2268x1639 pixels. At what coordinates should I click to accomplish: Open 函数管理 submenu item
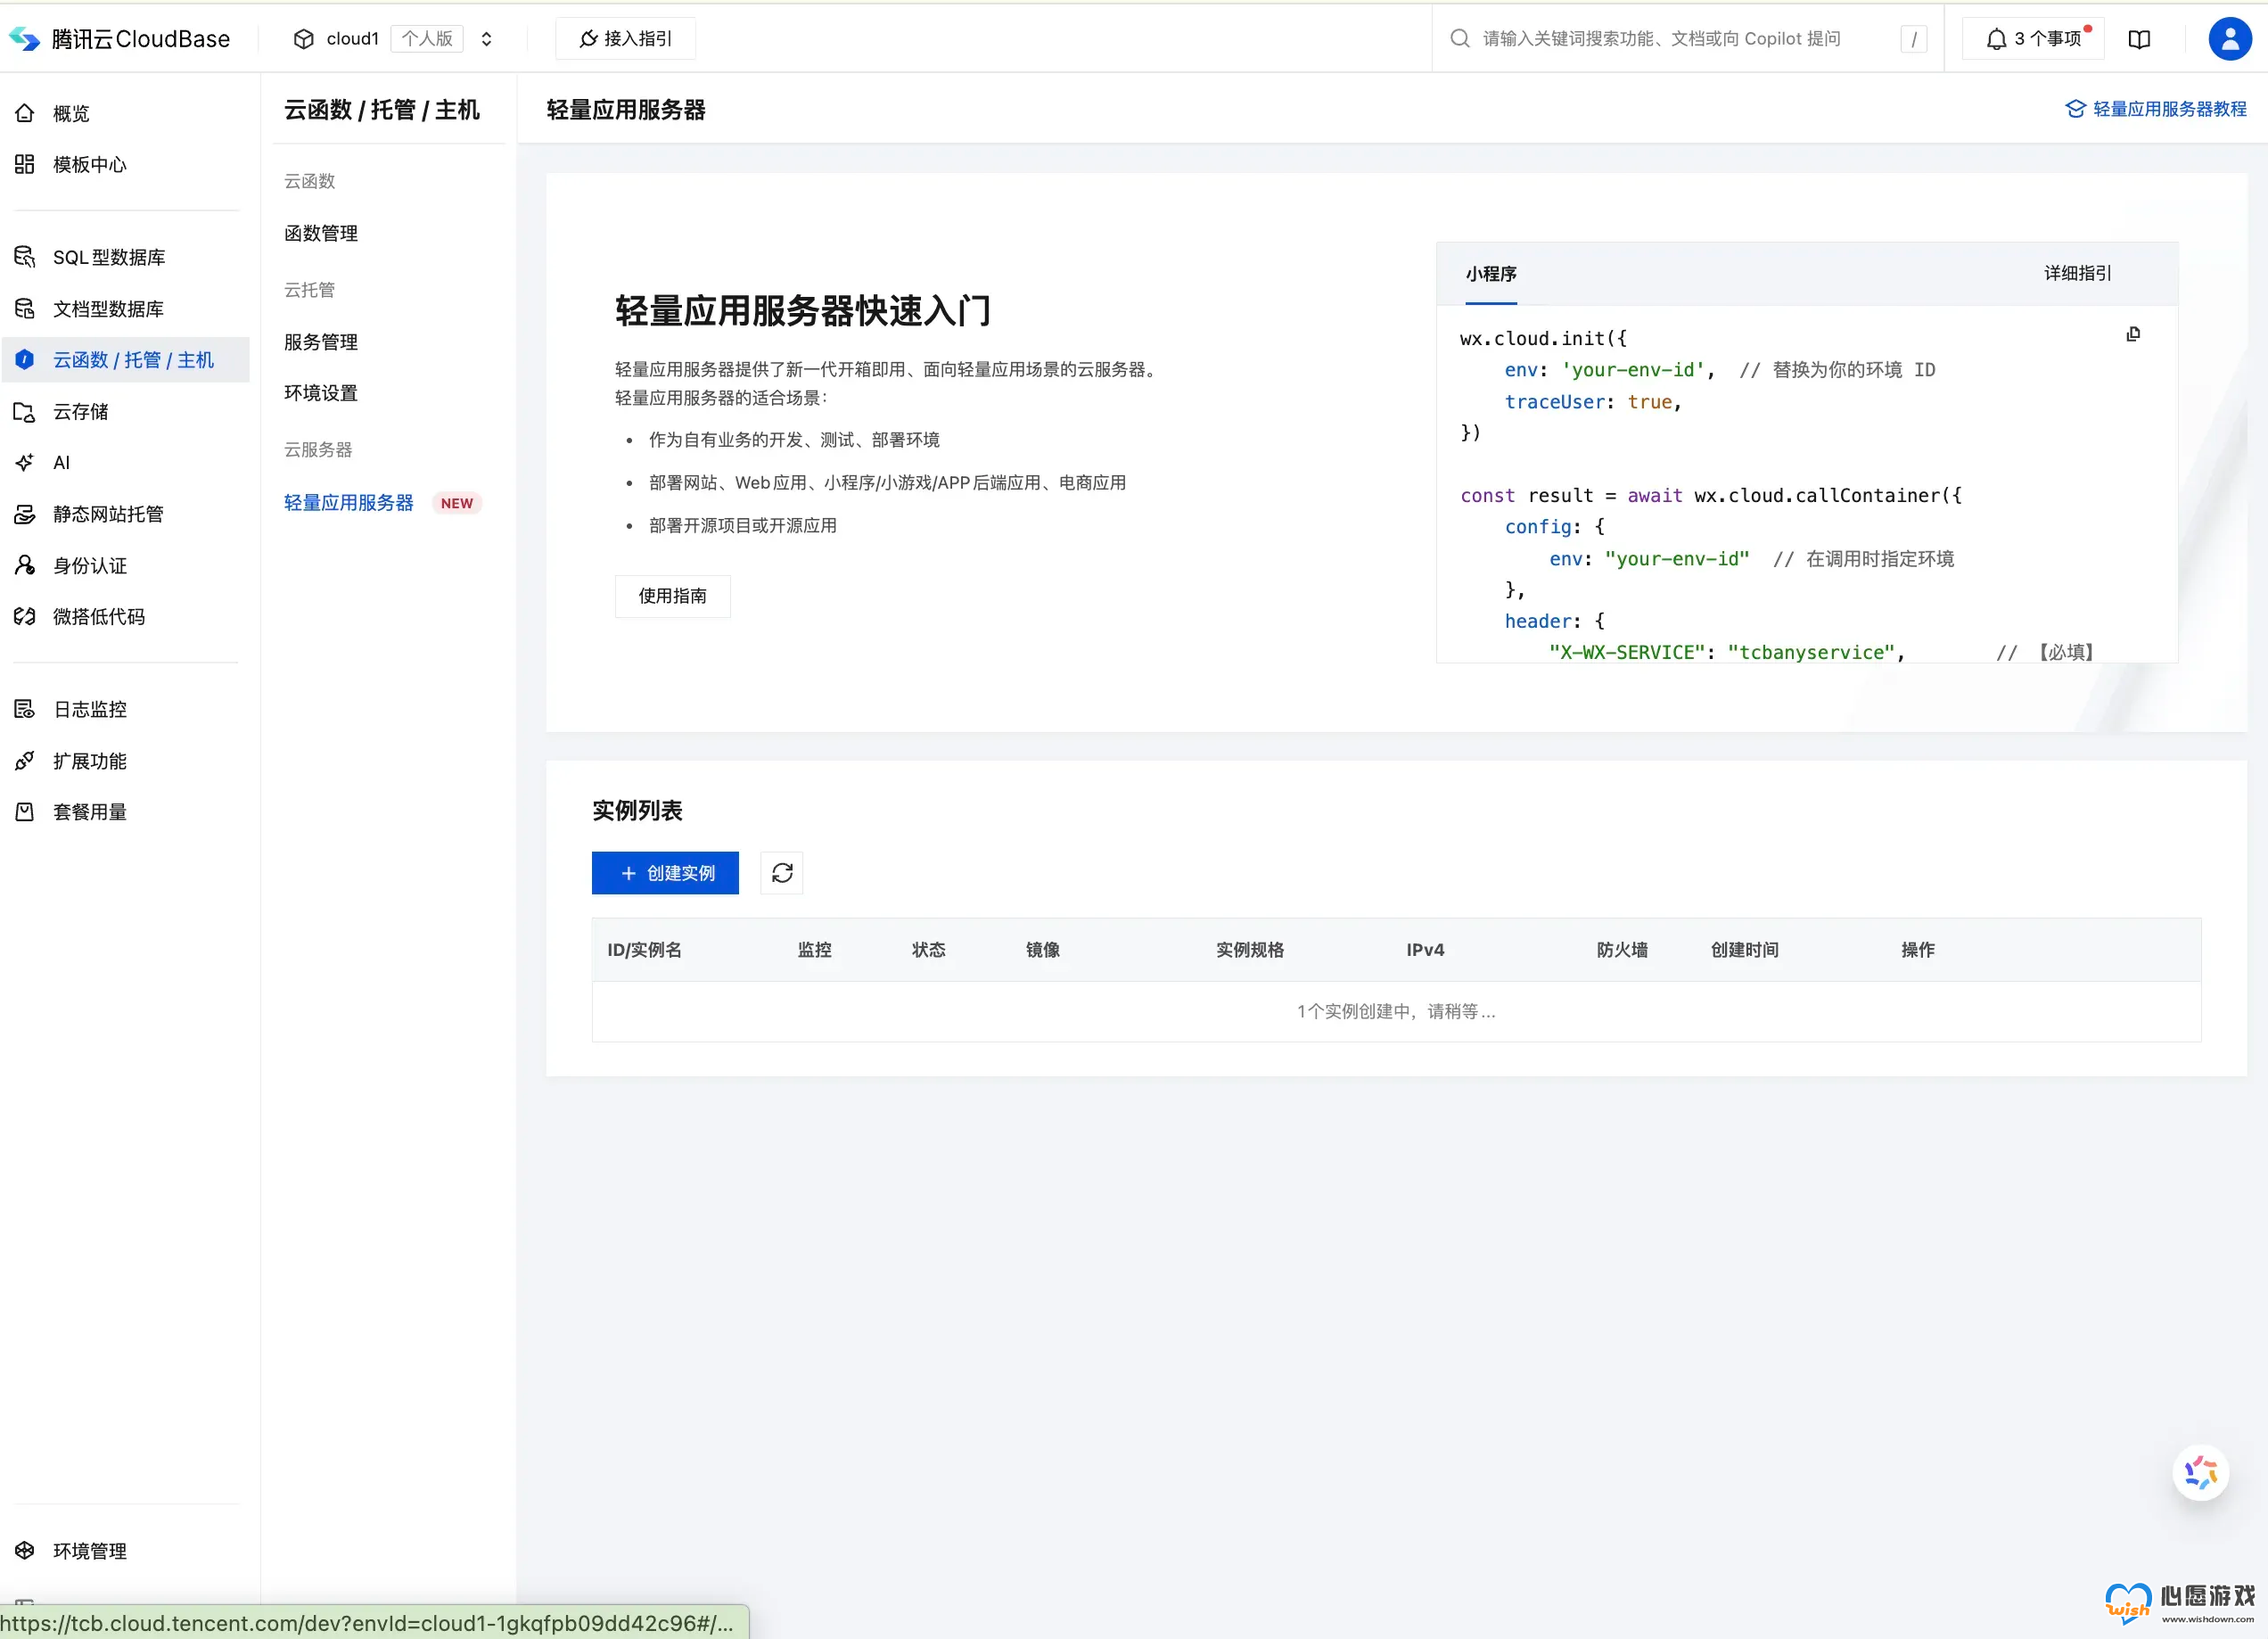point(321,233)
